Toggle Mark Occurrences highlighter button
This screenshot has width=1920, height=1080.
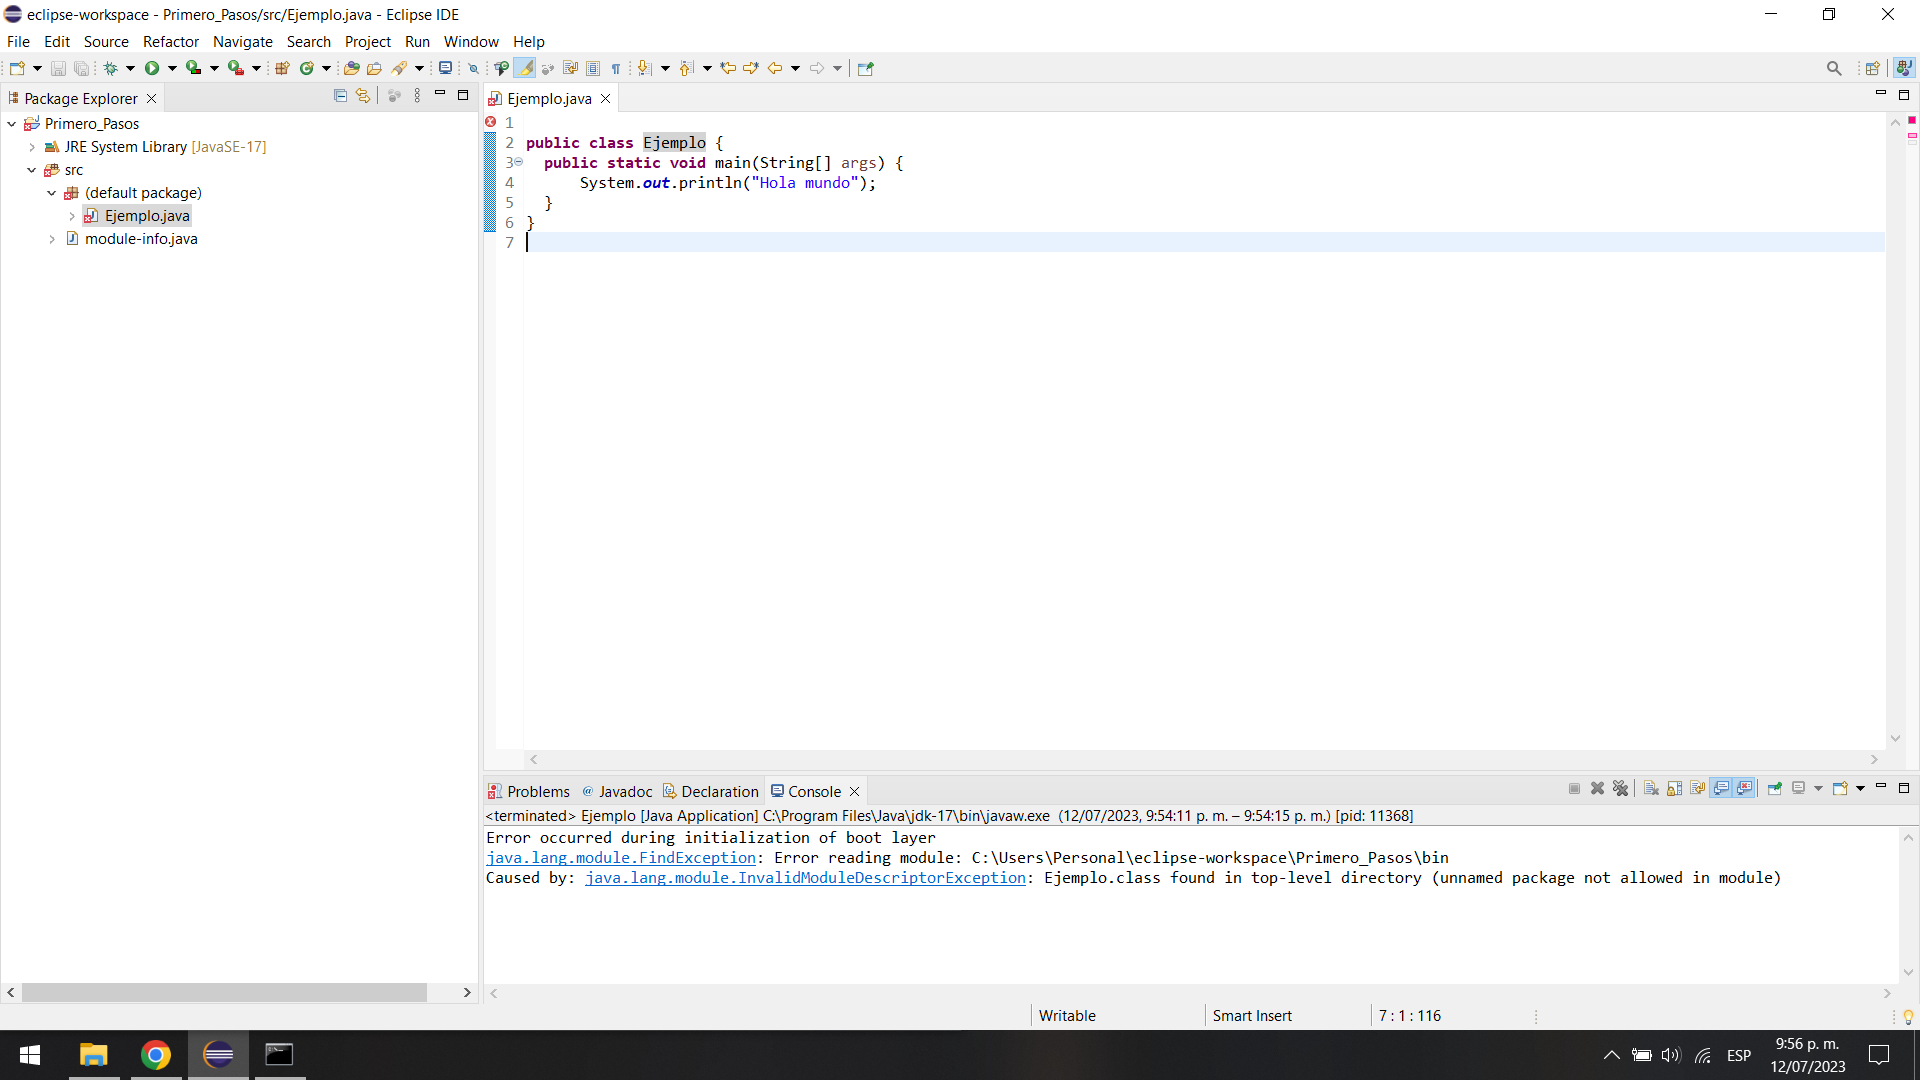tap(525, 69)
